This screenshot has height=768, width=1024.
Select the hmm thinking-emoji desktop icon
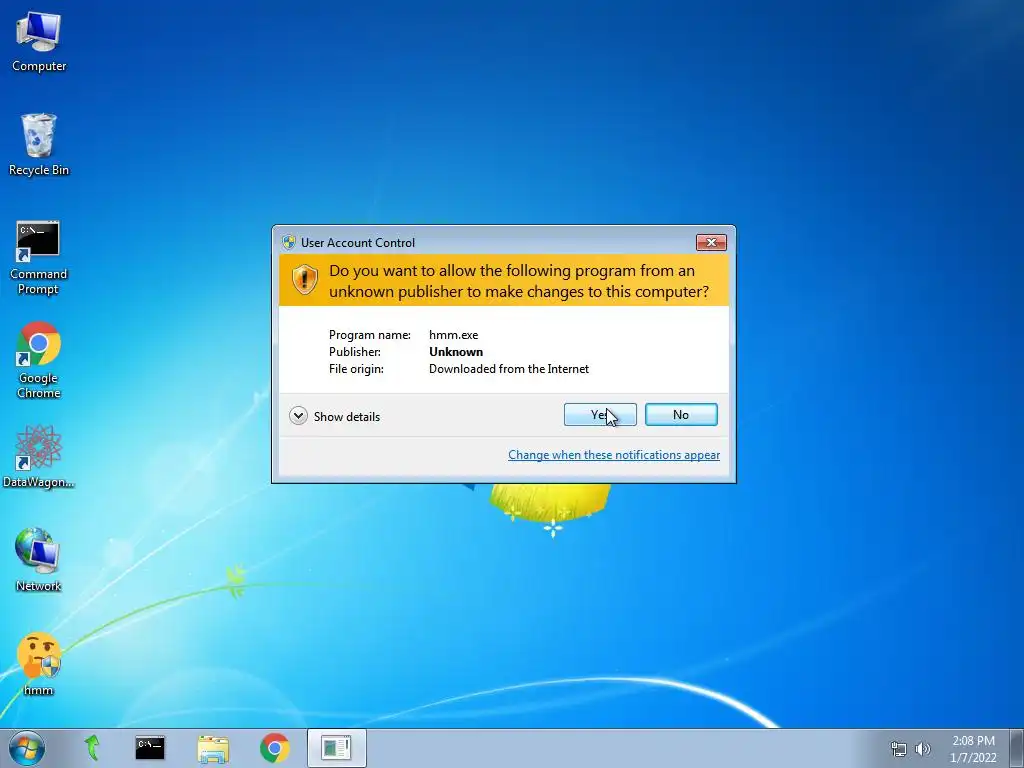pos(39,664)
